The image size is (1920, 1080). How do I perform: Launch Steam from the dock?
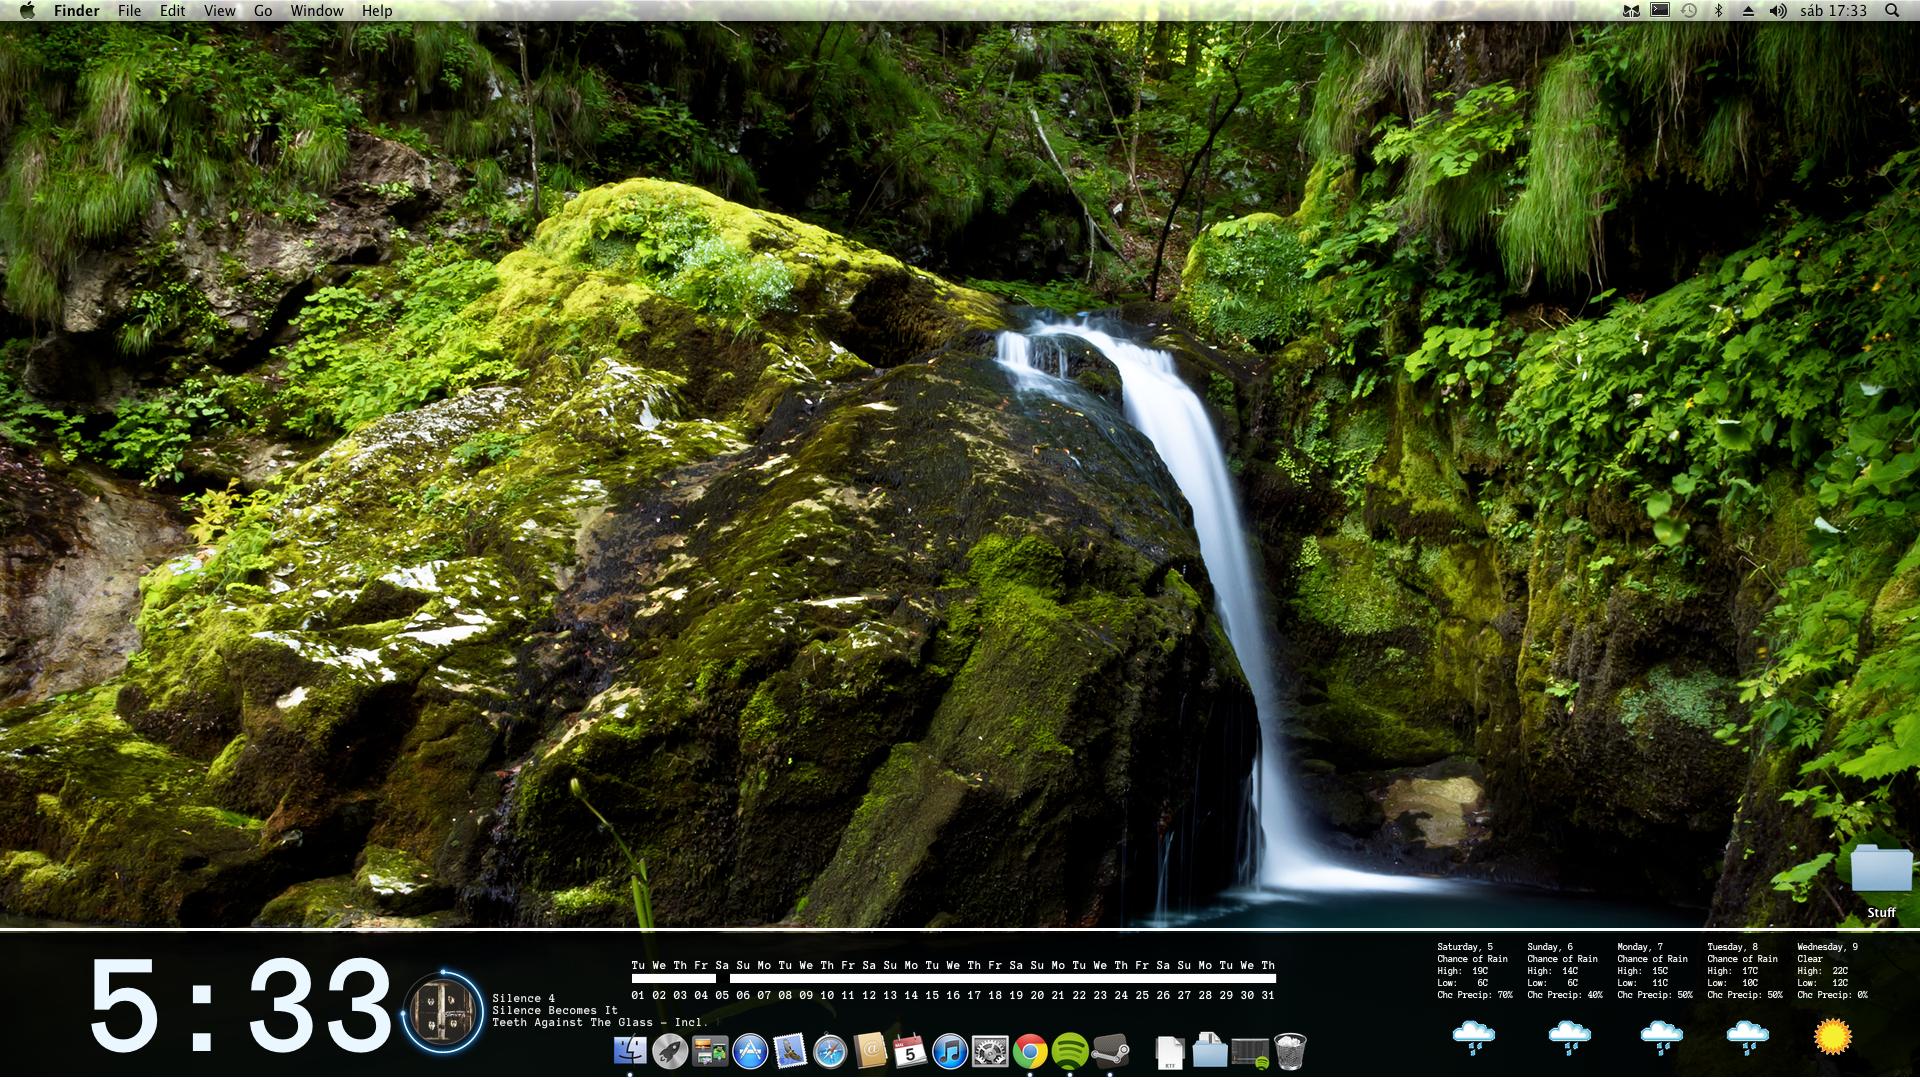1110,1051
